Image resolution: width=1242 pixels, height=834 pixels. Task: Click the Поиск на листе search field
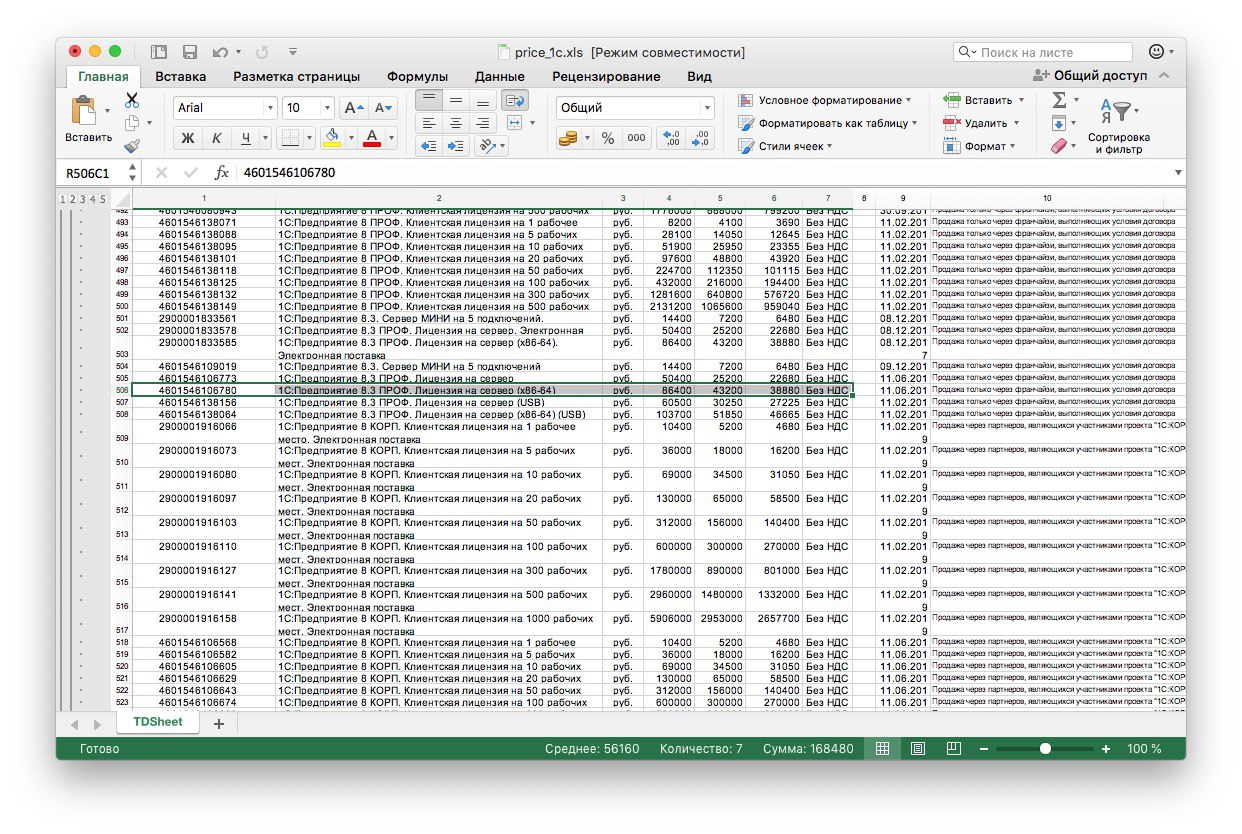click(1044, 52)
